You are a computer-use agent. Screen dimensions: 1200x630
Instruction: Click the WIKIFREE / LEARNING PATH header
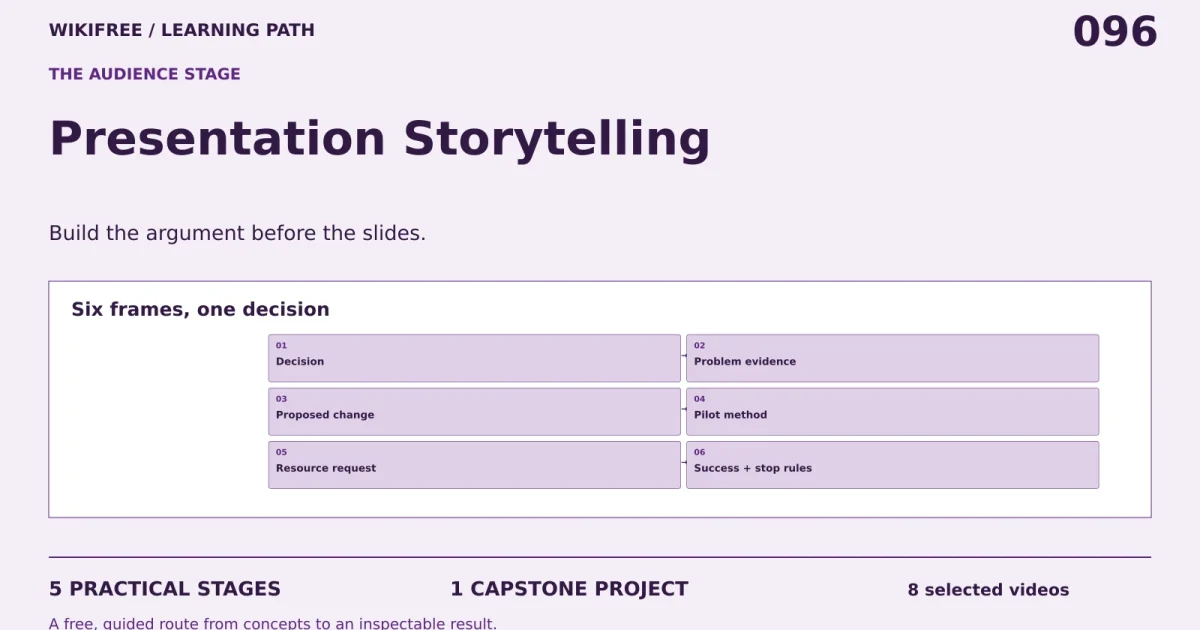(182, 30)
